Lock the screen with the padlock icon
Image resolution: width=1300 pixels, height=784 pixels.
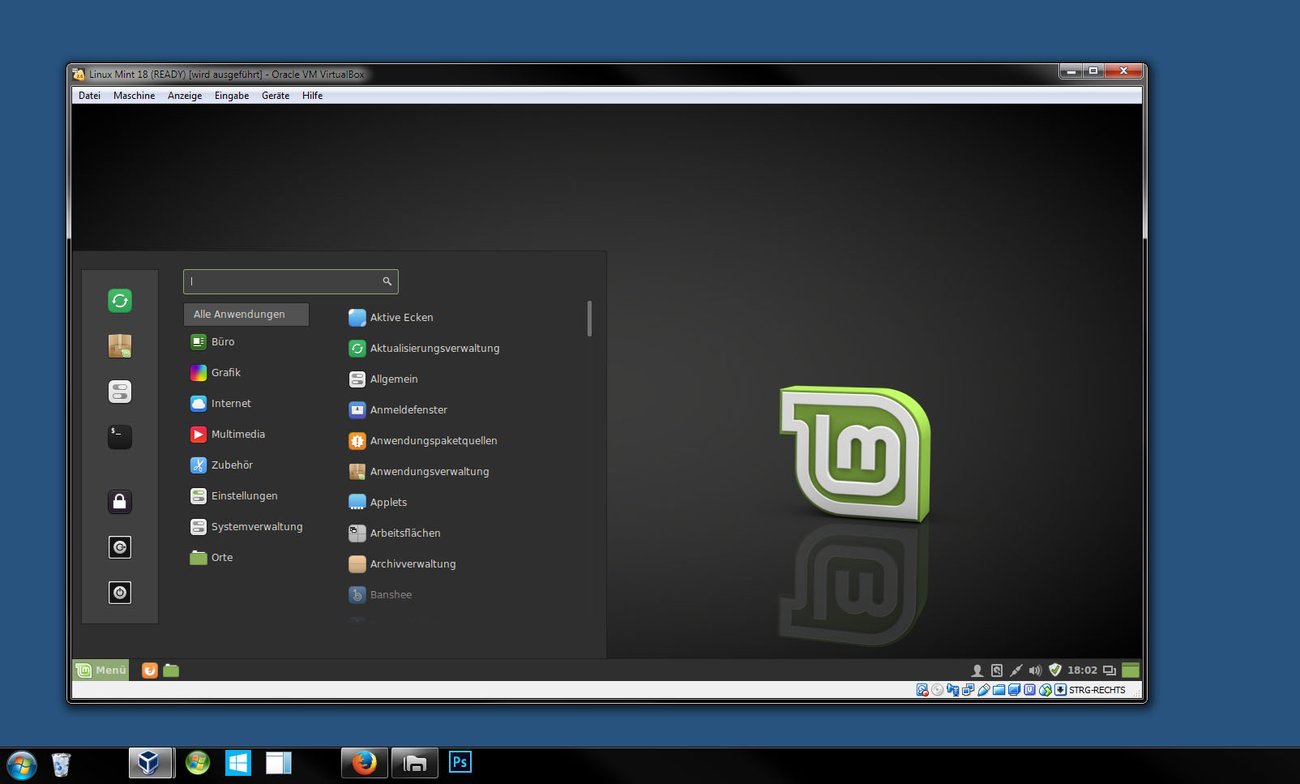119,501
